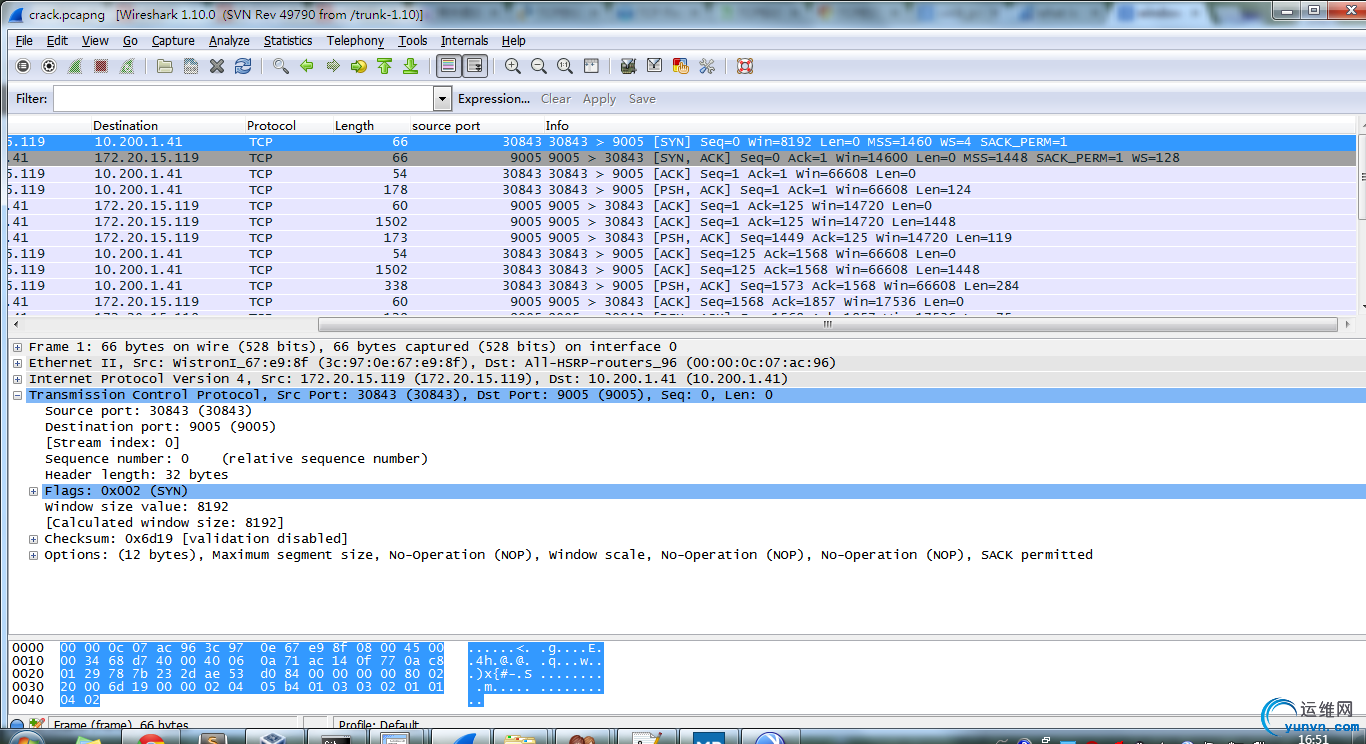
Task: Toggle auto scroll in live capture
Action: tap(475, 66)
